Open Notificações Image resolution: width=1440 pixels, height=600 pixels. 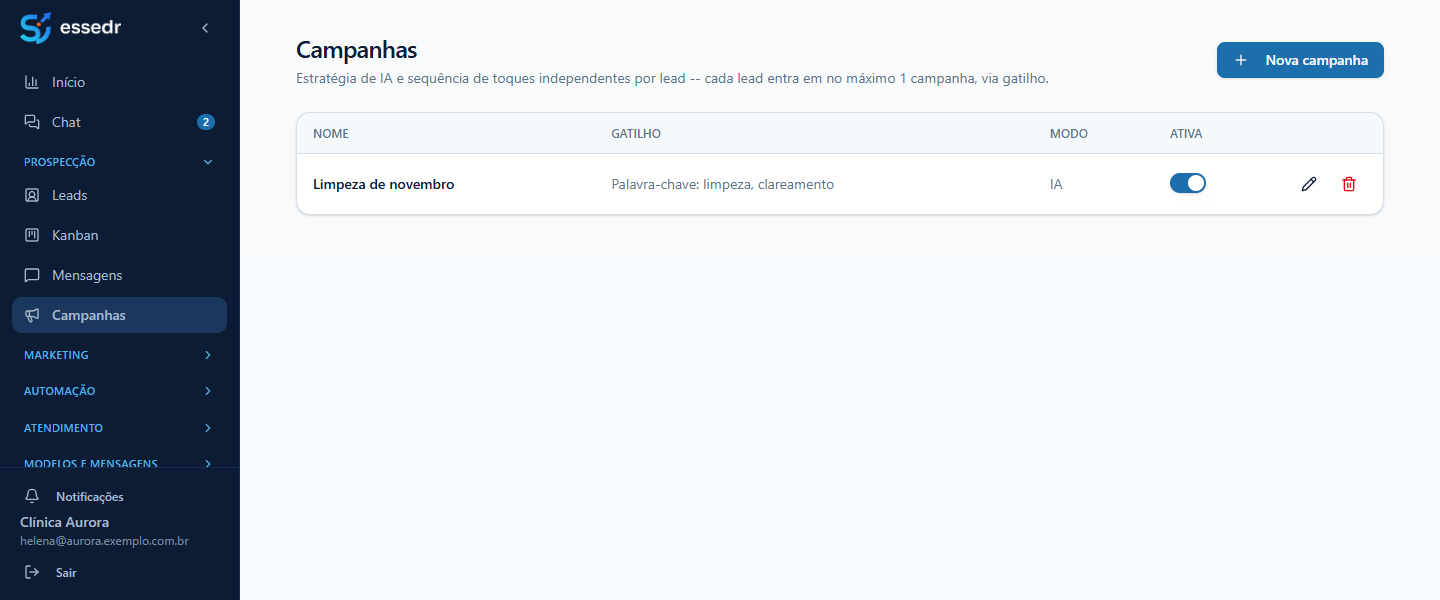tap(120, 496)
